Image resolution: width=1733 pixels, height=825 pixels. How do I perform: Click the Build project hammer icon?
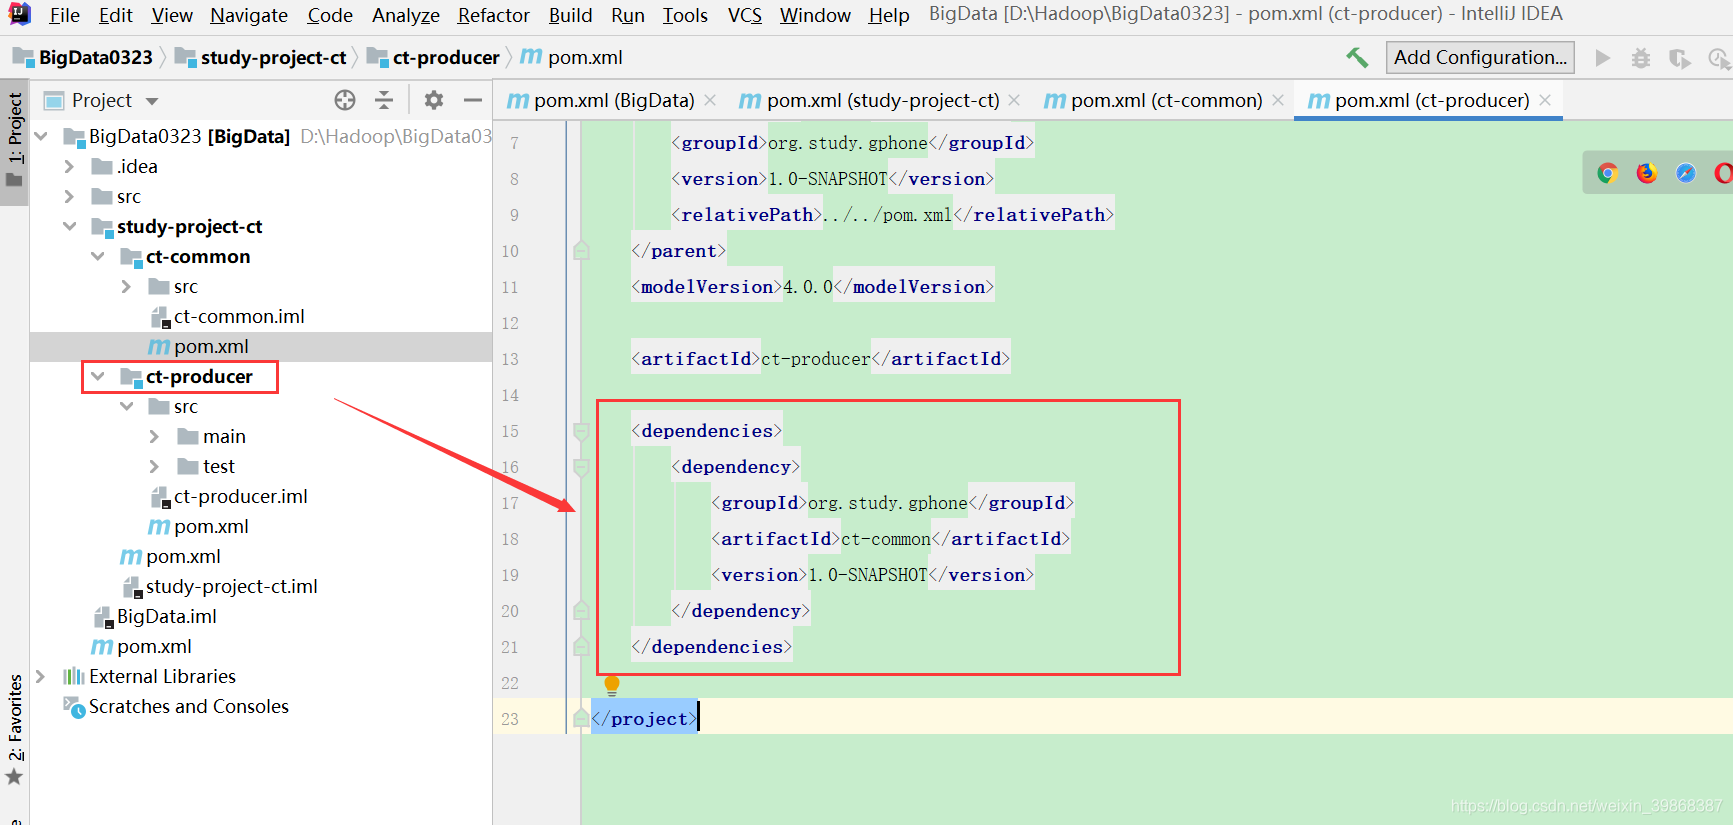(1357, 58)
